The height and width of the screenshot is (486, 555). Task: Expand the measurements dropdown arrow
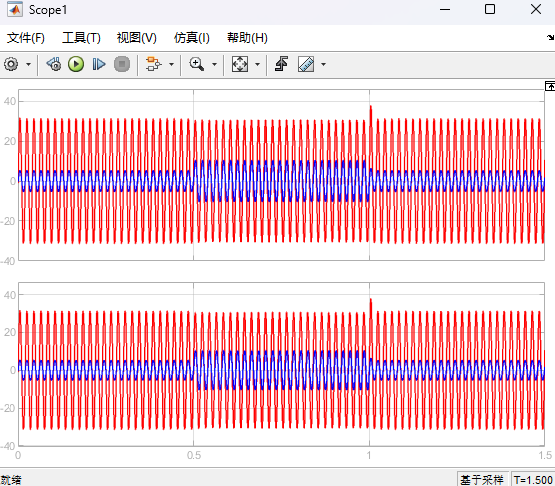(x=323, y=64)
